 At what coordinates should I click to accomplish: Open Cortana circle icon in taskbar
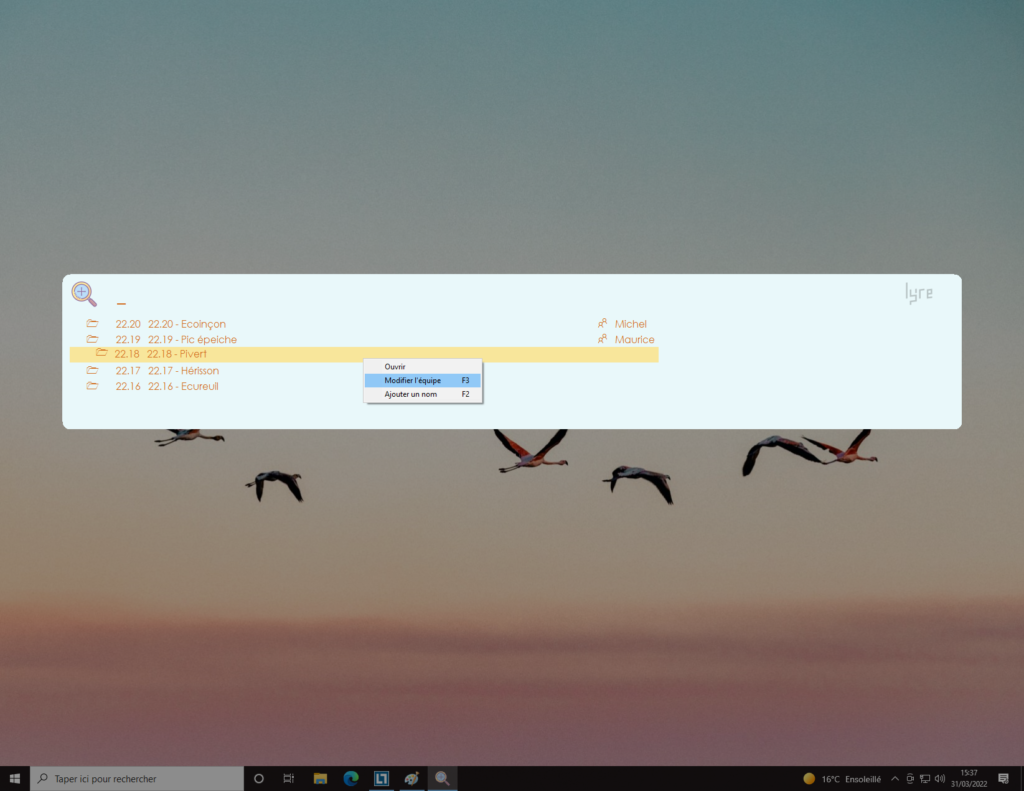tap(259, 779)
